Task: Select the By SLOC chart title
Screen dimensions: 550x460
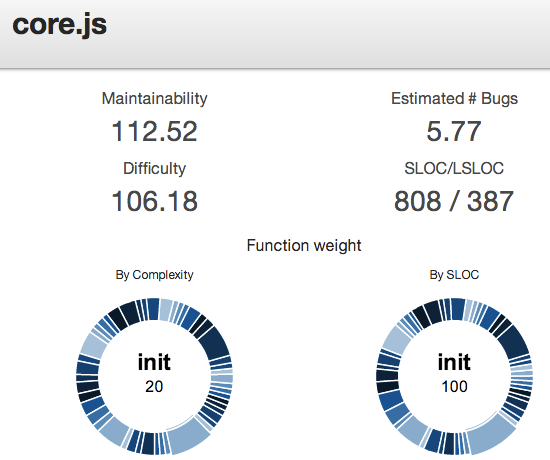Action: [x=454, y=274]
